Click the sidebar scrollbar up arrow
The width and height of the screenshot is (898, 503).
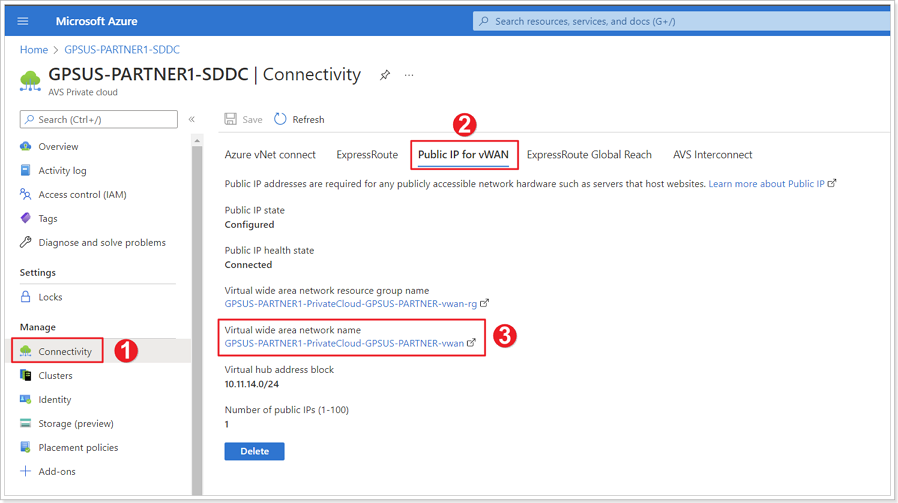197,140
